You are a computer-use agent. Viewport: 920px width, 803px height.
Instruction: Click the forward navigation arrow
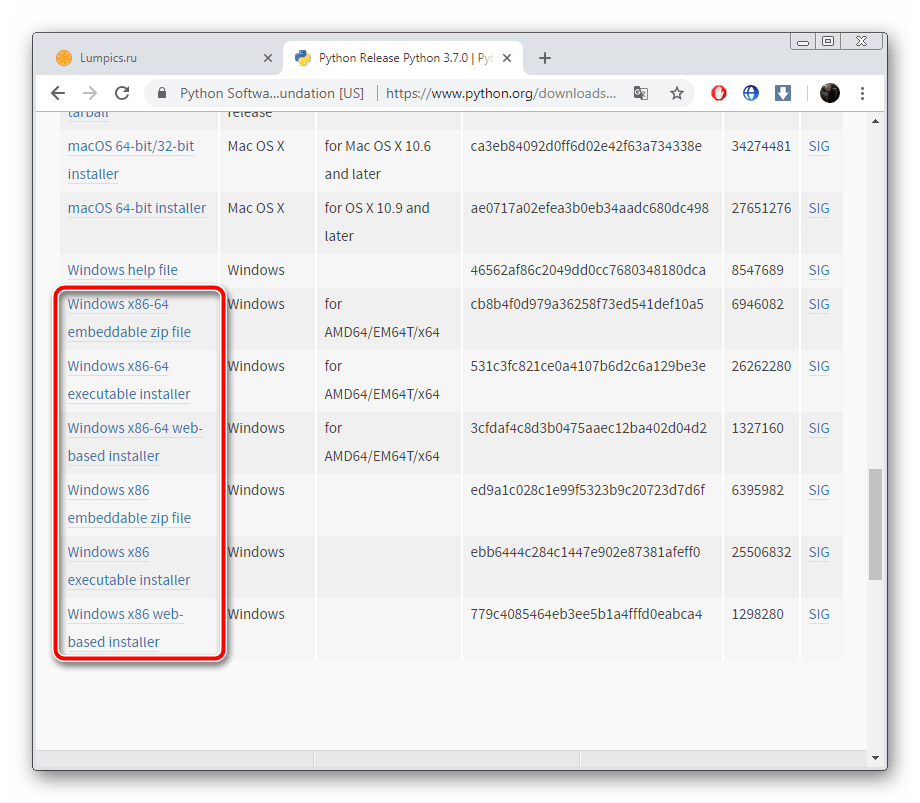pos(90,93)
